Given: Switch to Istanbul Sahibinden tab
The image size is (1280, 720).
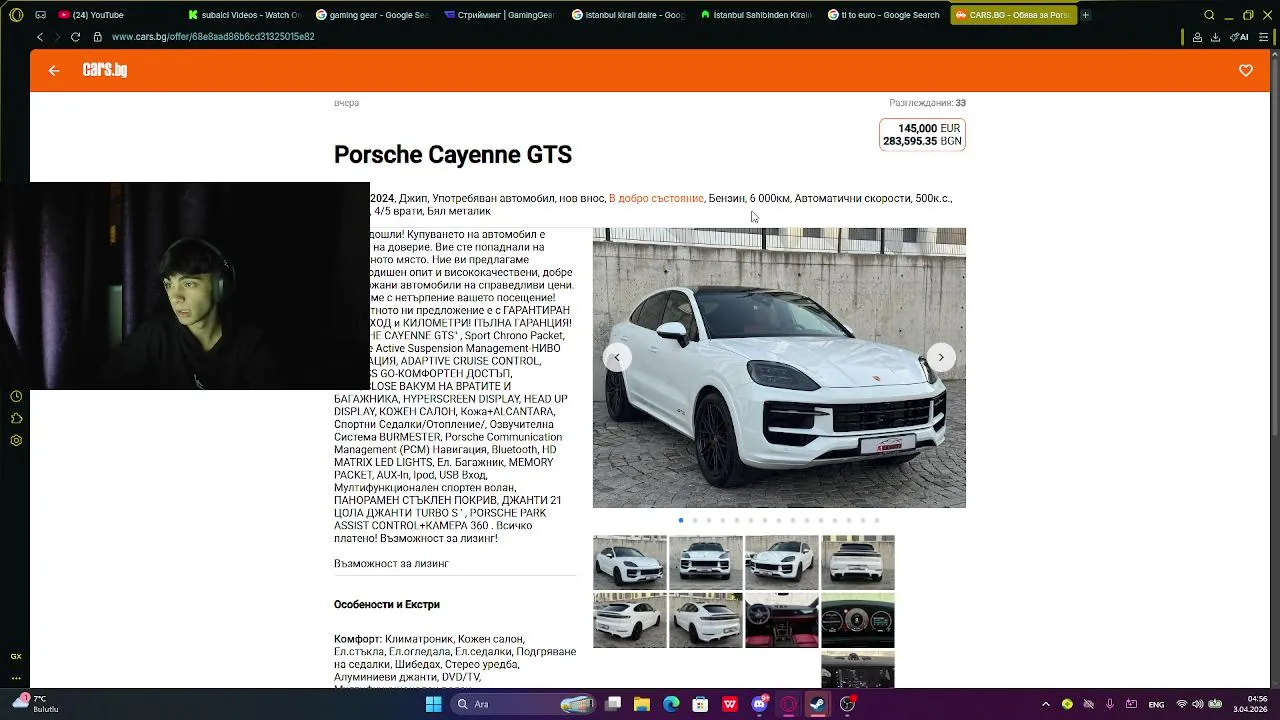Looking at the screenshot, I should [756, 15].
